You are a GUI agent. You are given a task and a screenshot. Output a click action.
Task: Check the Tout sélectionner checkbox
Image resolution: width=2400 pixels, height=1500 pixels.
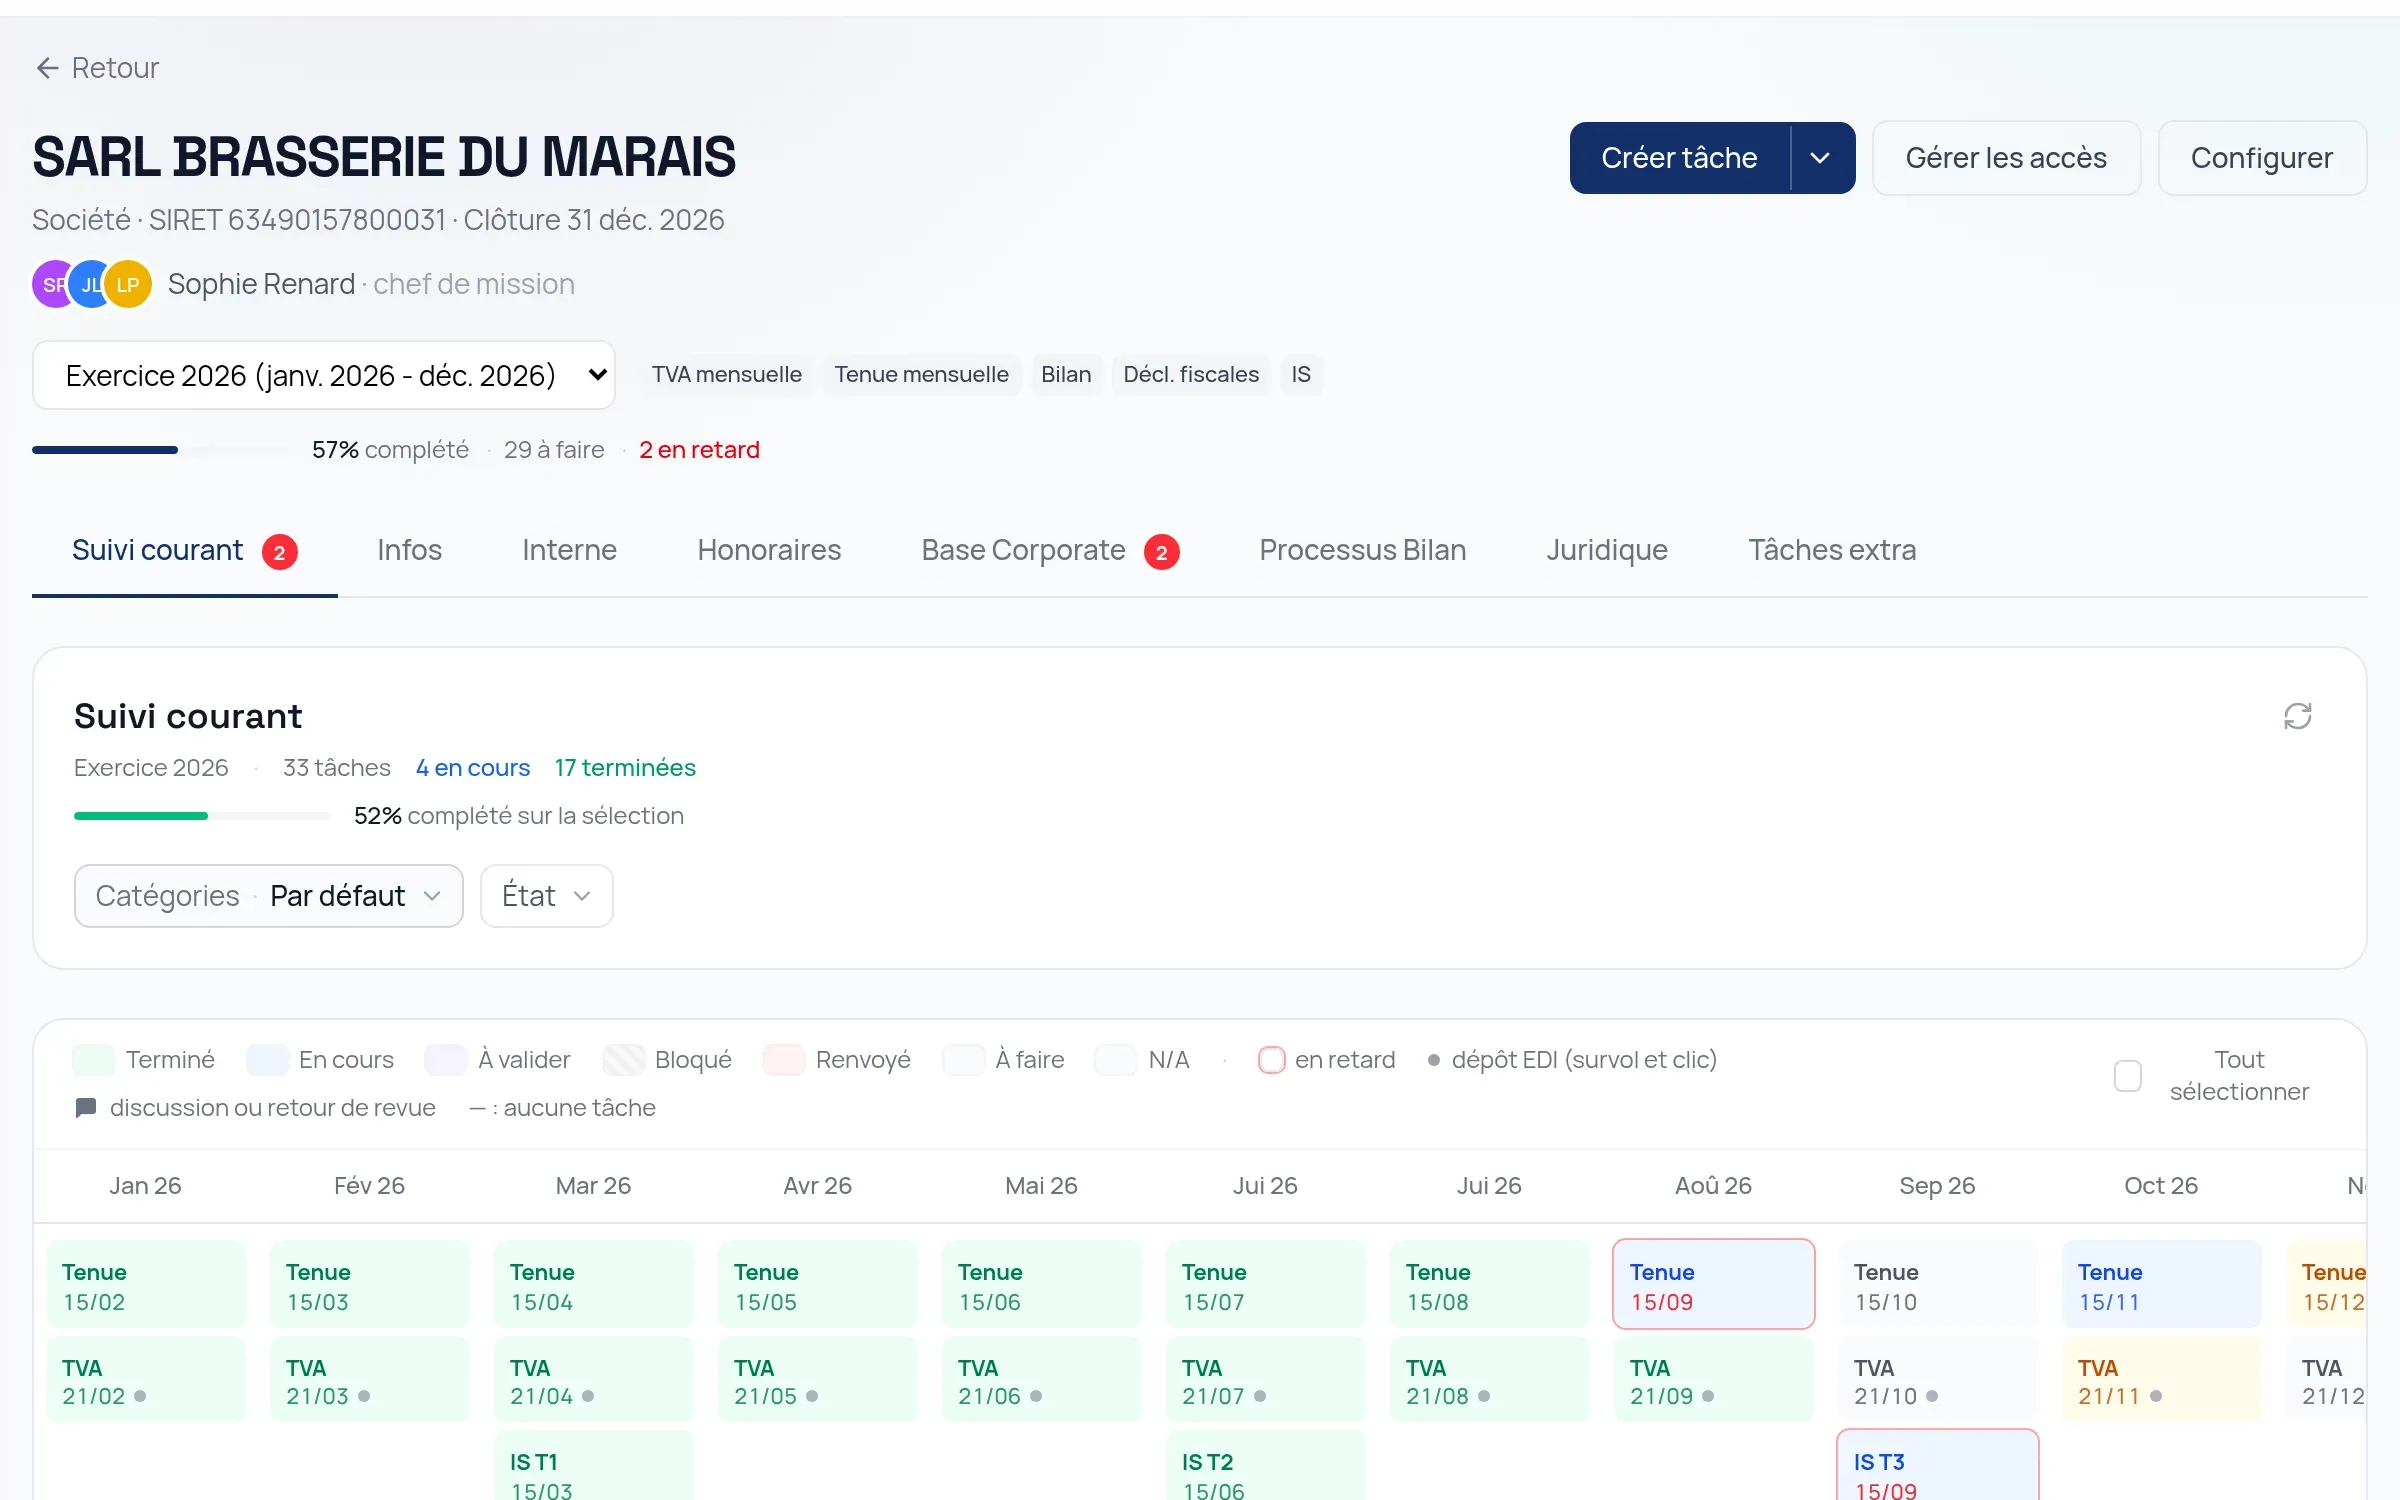tap(2128, 1076)
